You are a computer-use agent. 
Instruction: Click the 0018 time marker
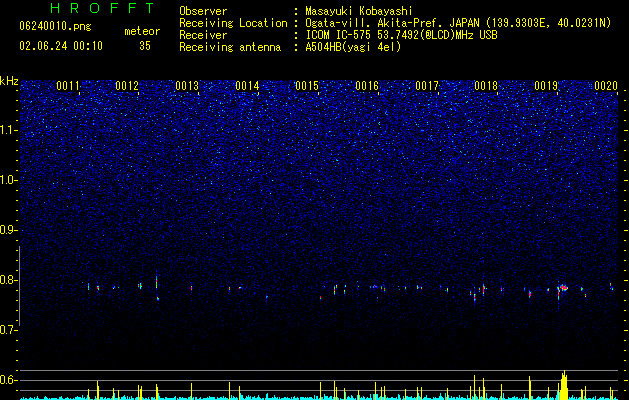coord(486,86)
